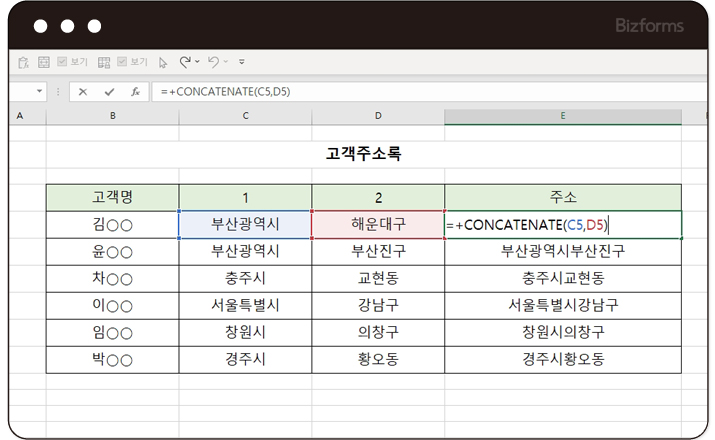Toggle the first 보기 checkbox
The height and width of the screenshot is (440, 715).
62,62
